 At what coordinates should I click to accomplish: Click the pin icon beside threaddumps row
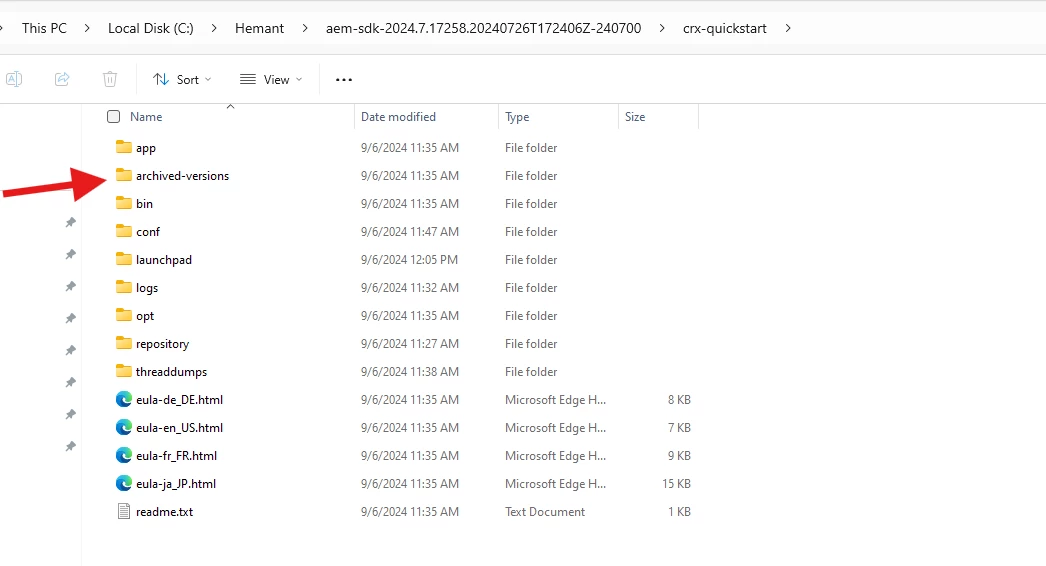[x=70, y=382]
